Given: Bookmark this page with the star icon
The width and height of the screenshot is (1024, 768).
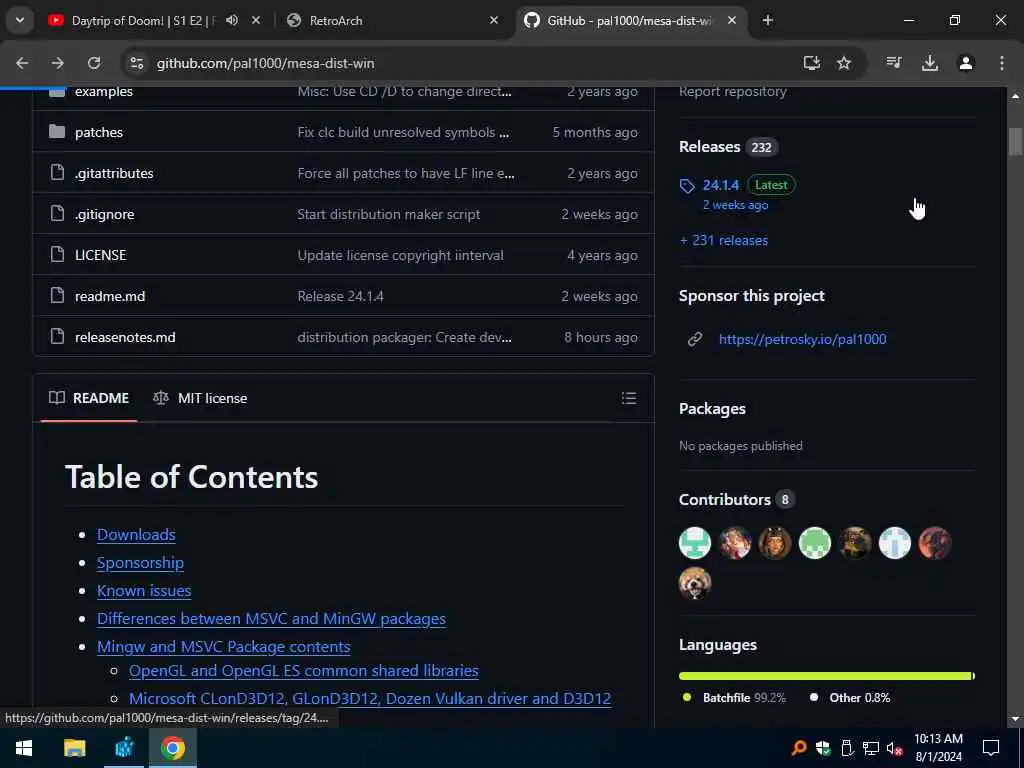Looking at the screenshot, I should (x=844, y=63).
